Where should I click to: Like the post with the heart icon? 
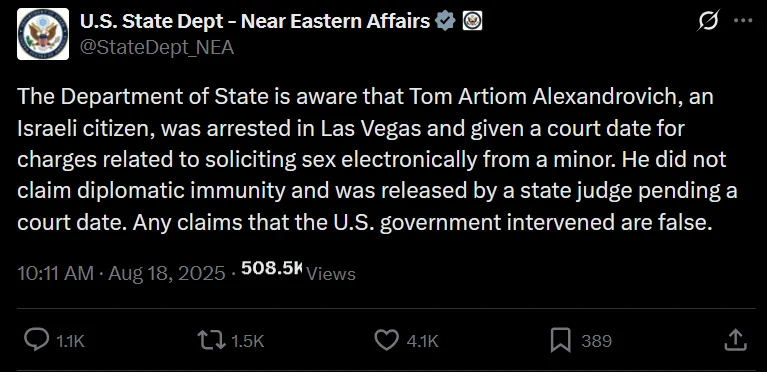coord(386,340)
